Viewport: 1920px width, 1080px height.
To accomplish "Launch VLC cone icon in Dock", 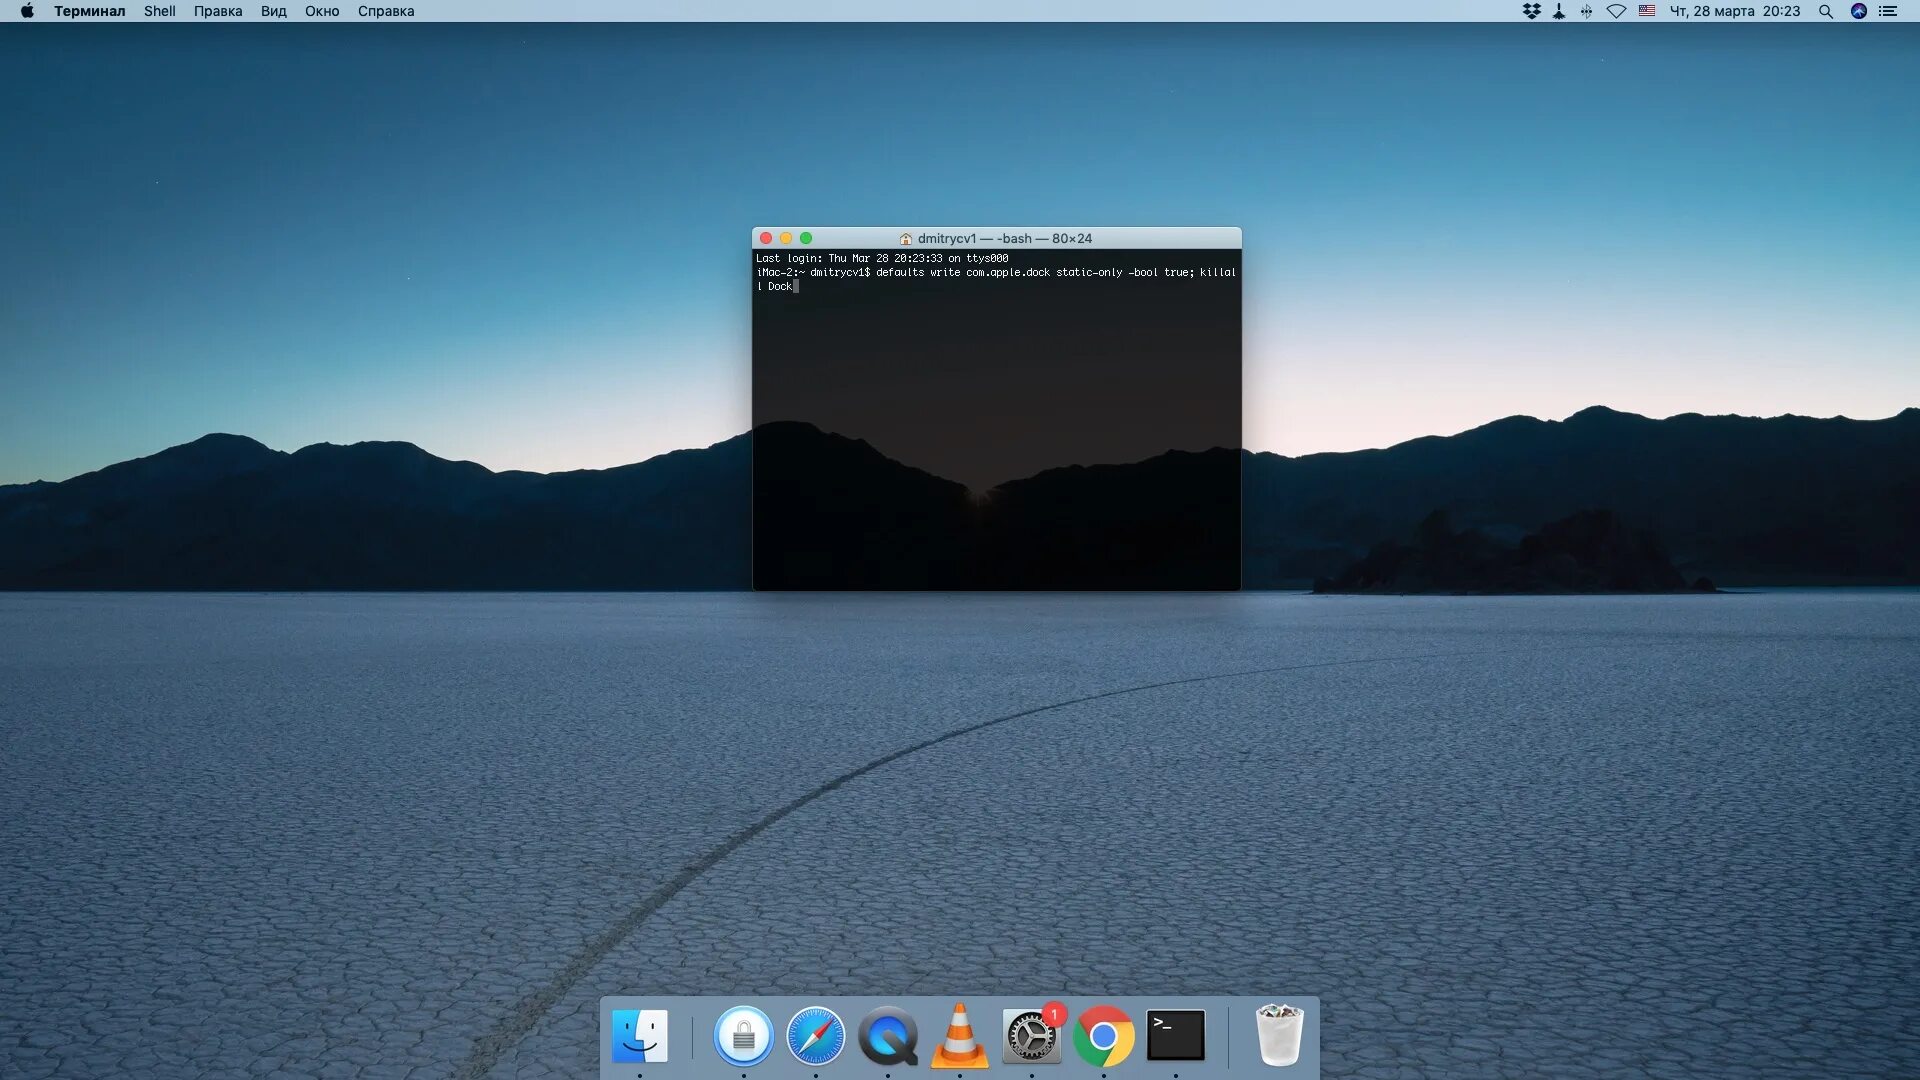I will (959, 1036).
